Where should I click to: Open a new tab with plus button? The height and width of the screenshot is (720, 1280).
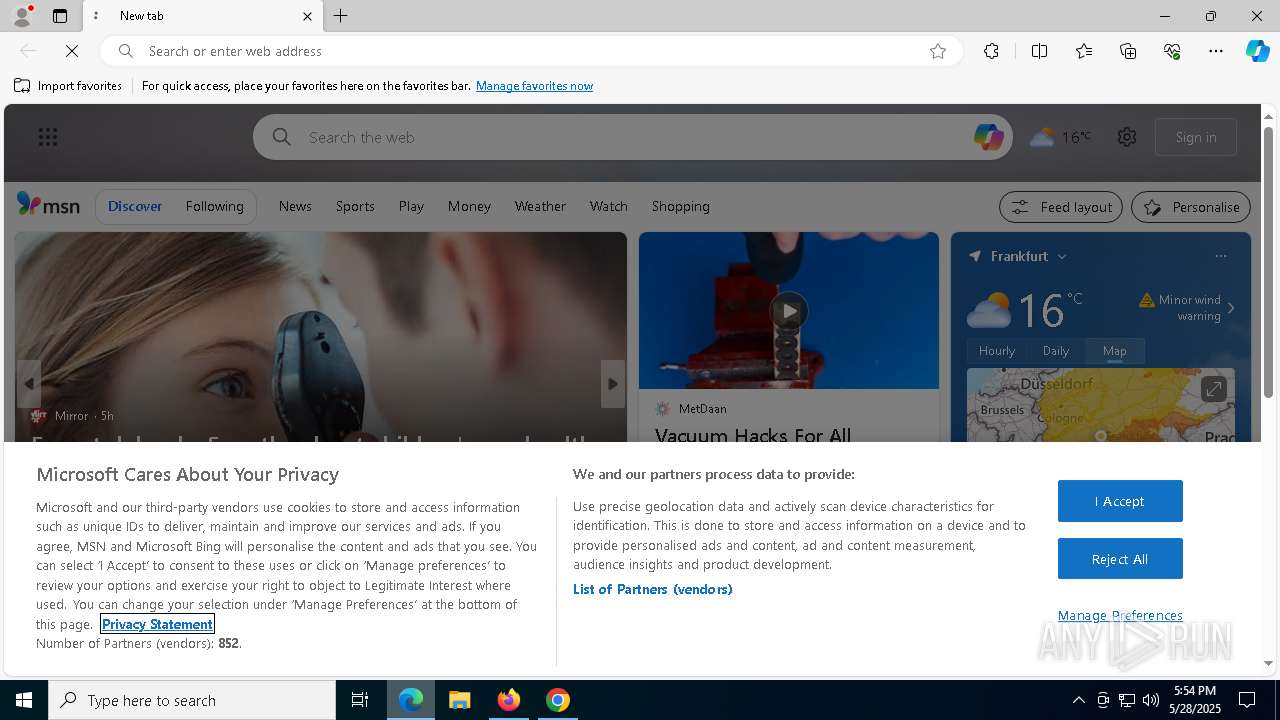click(x=341, y=16)
